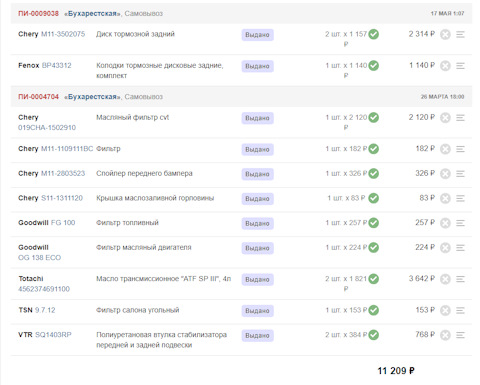Select order date 17 МАЯ 1:07

tap(447, 13)
